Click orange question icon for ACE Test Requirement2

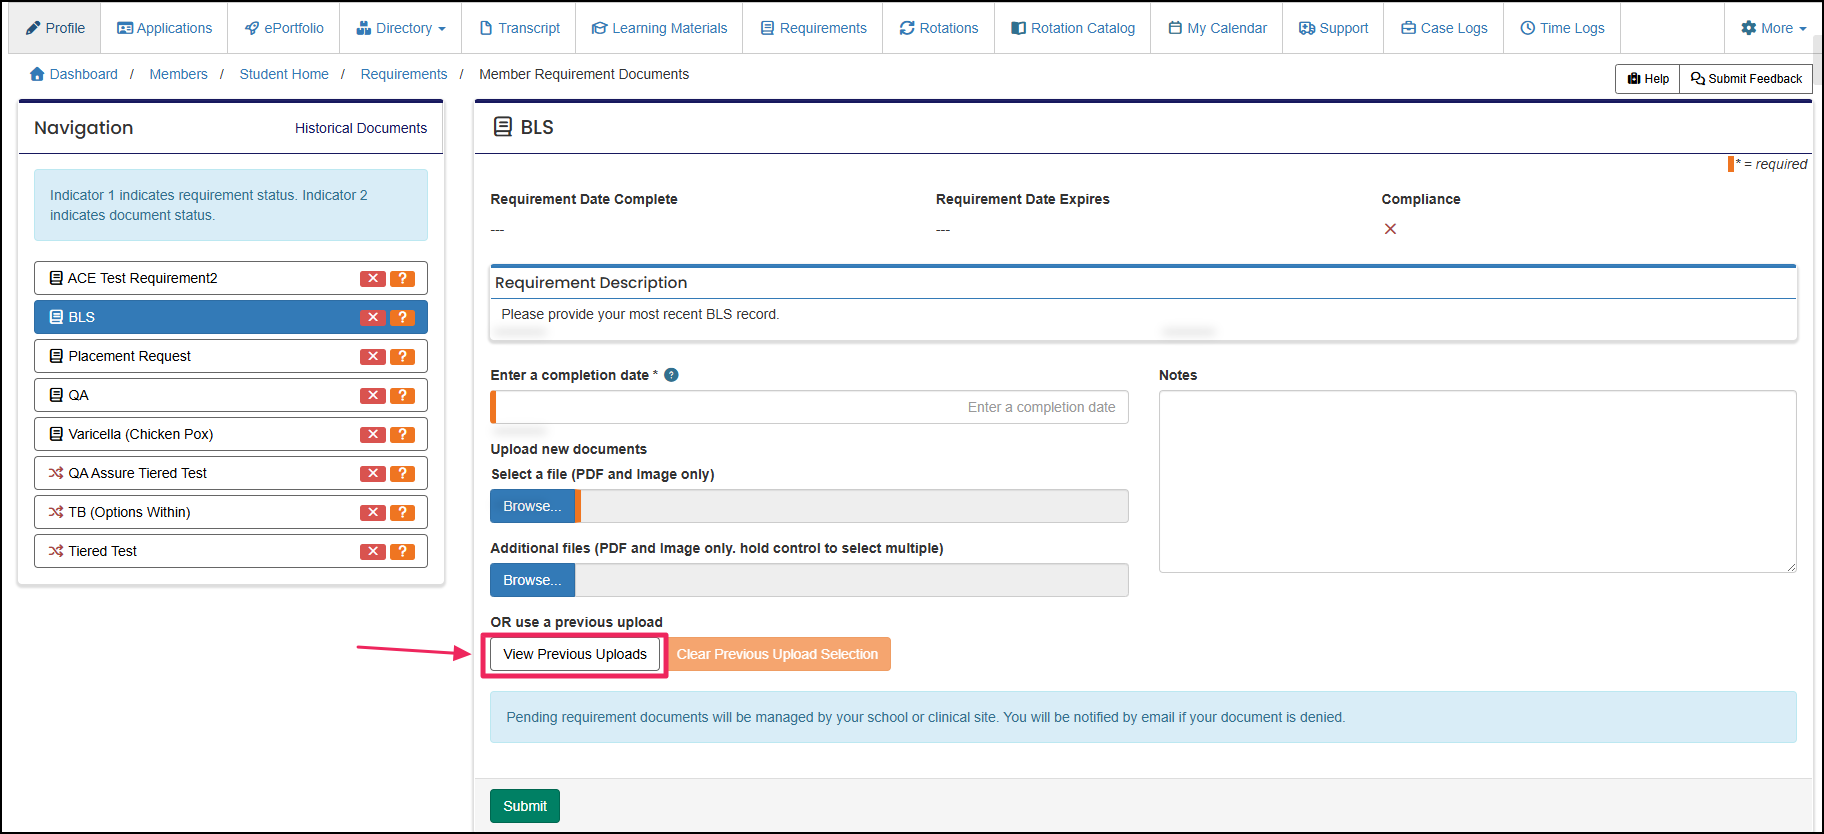[402, 279]
